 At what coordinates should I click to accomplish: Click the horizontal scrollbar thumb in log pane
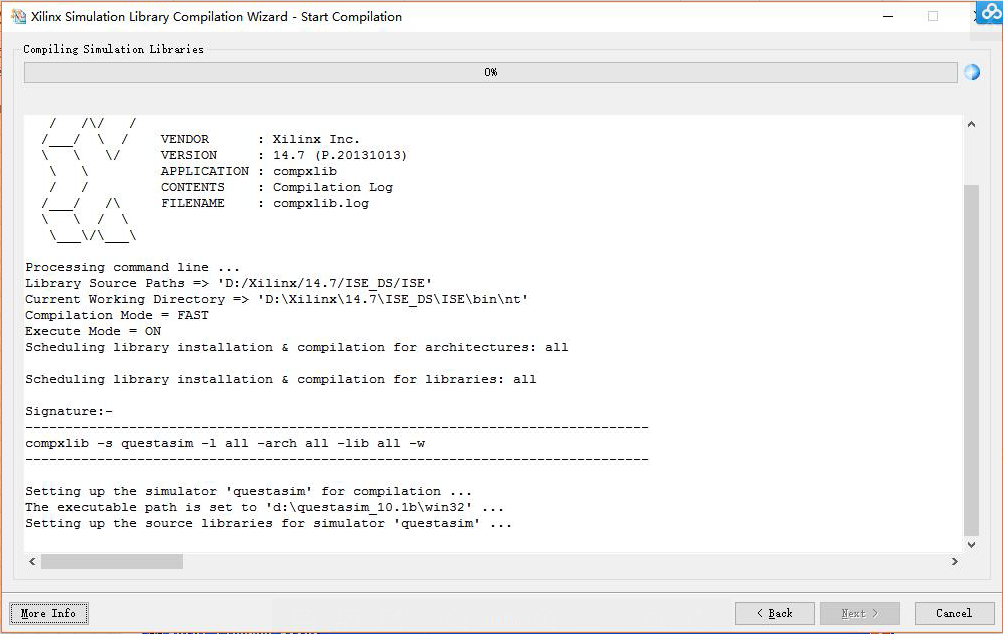tap(112, 561)
